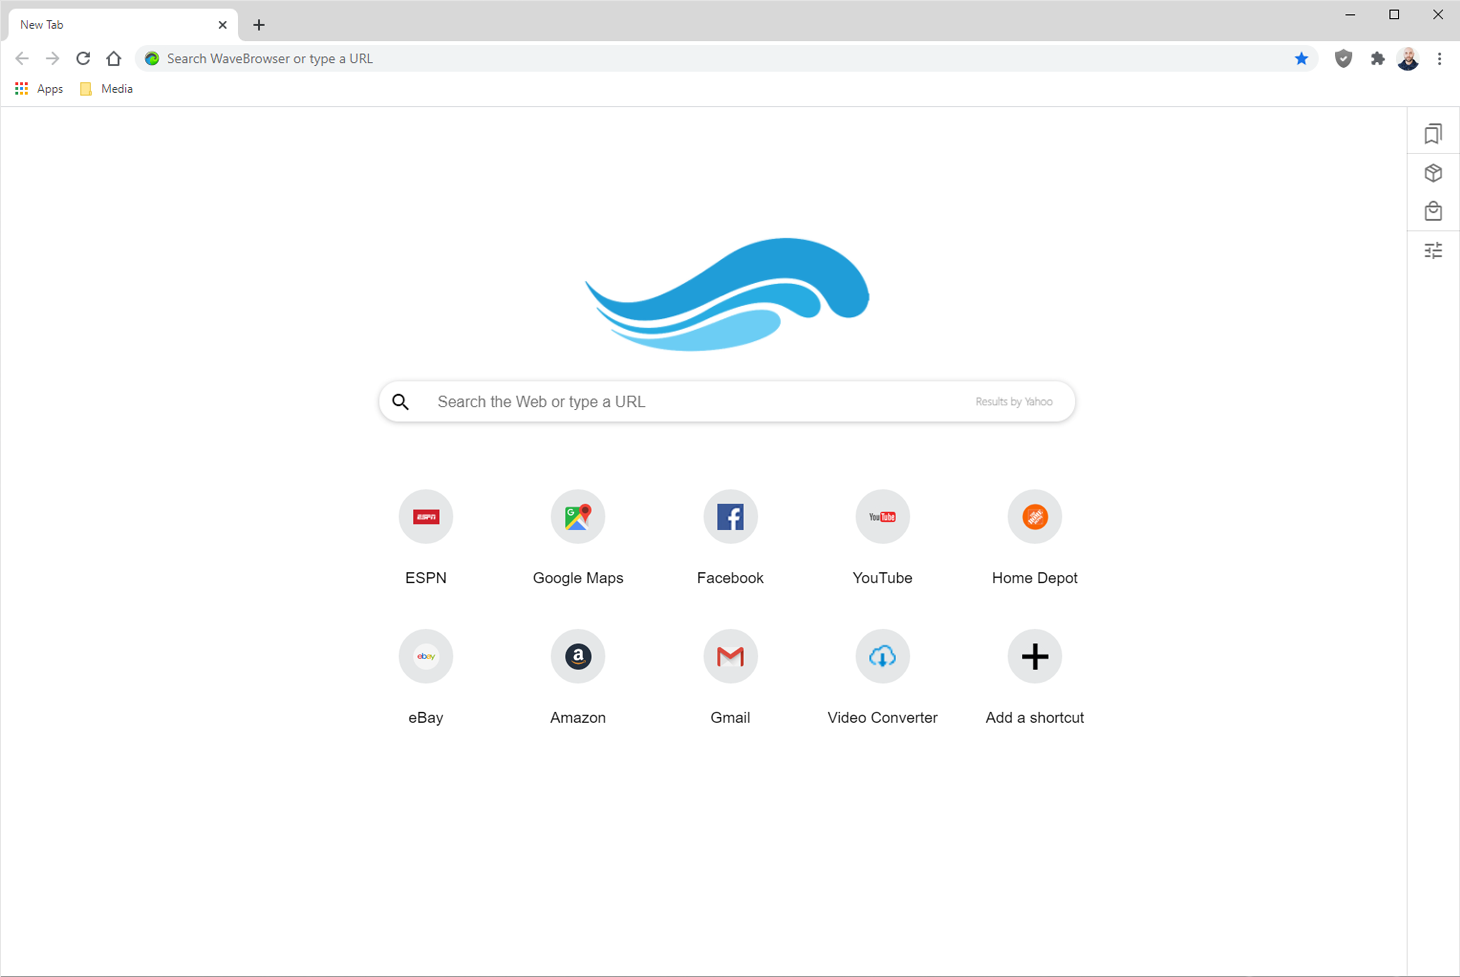Click the sidebar bookmarks icon

(x=1433, y=134)
